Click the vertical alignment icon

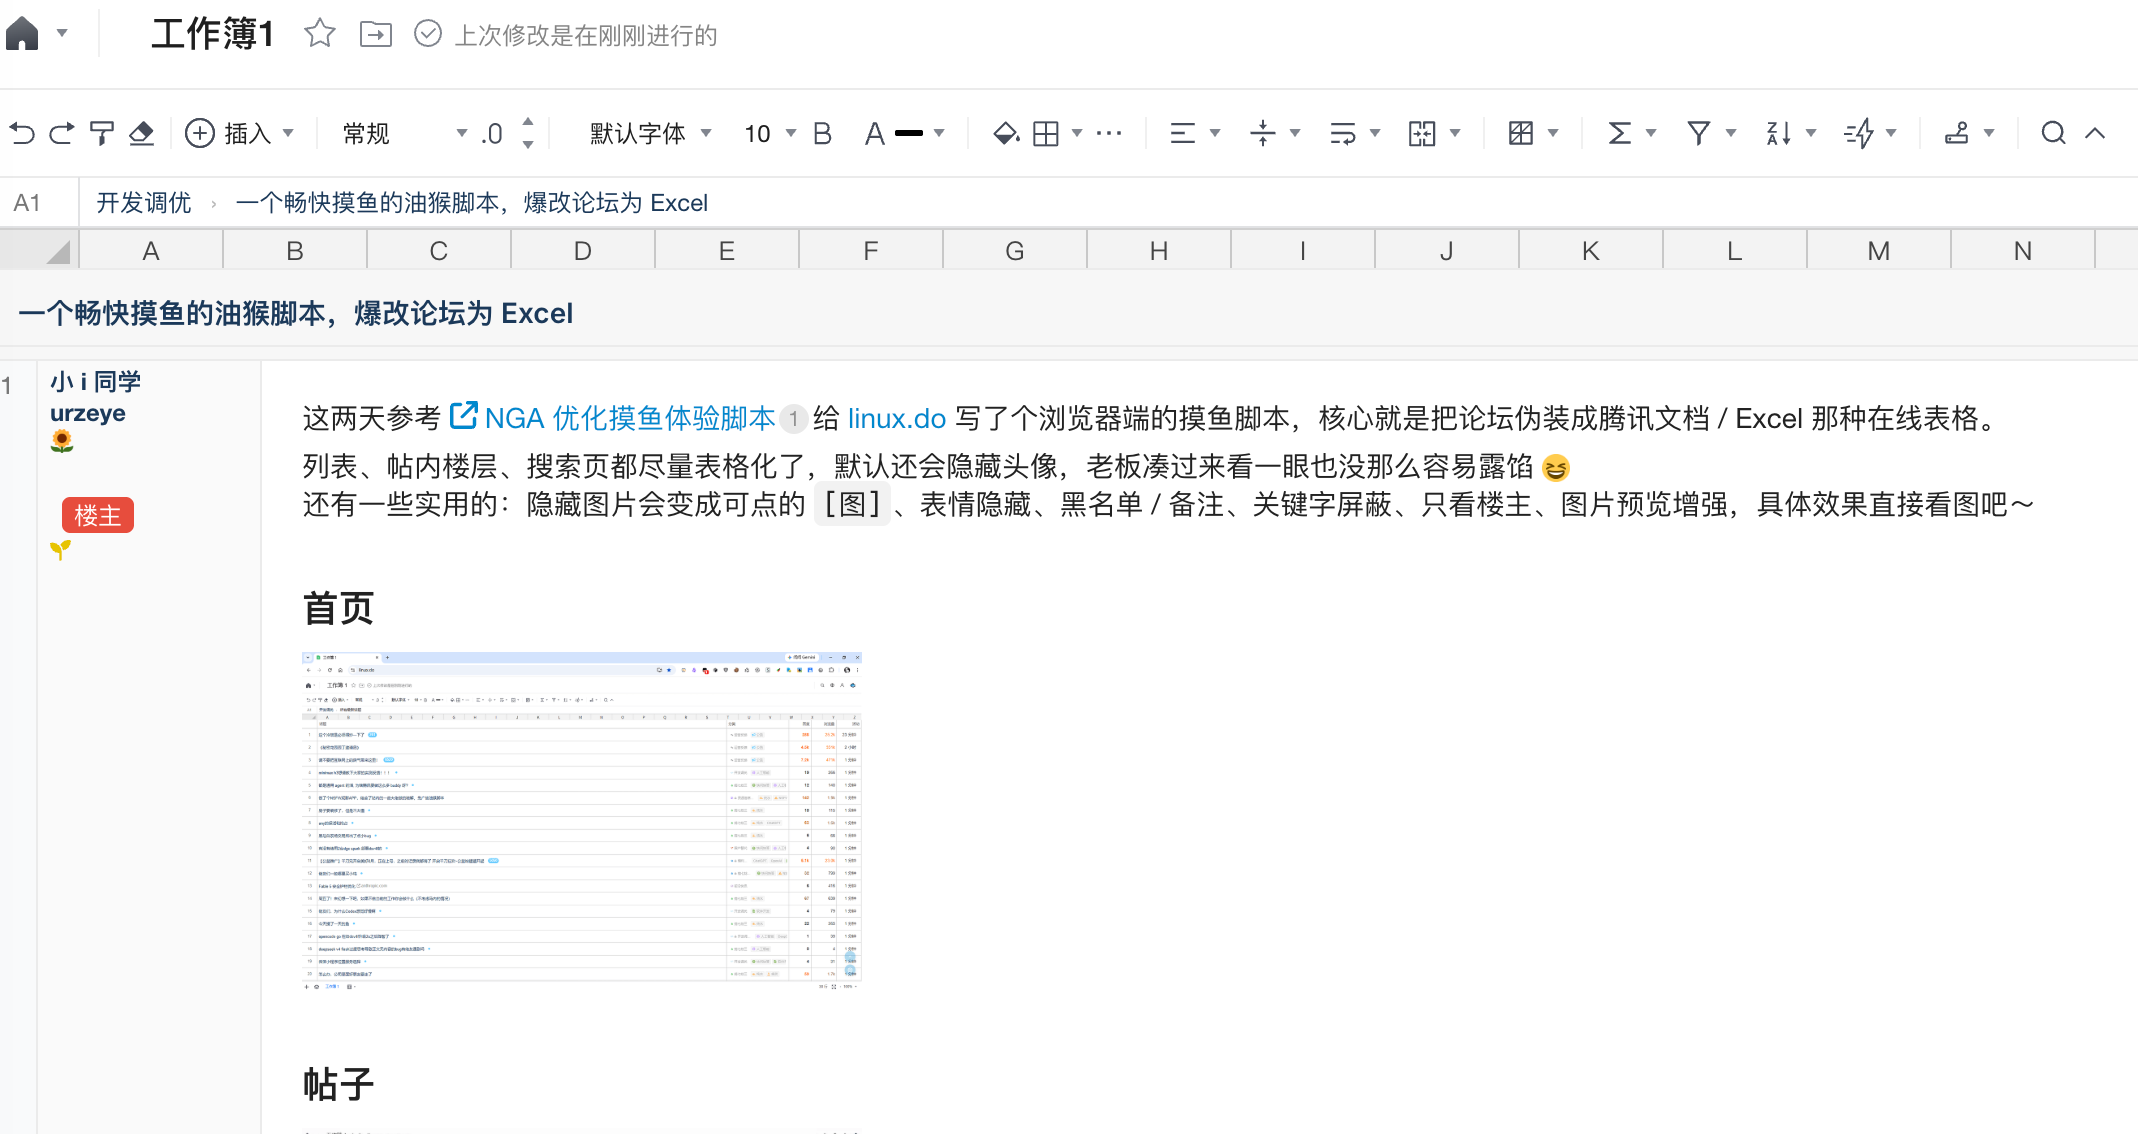(1263, 133)
